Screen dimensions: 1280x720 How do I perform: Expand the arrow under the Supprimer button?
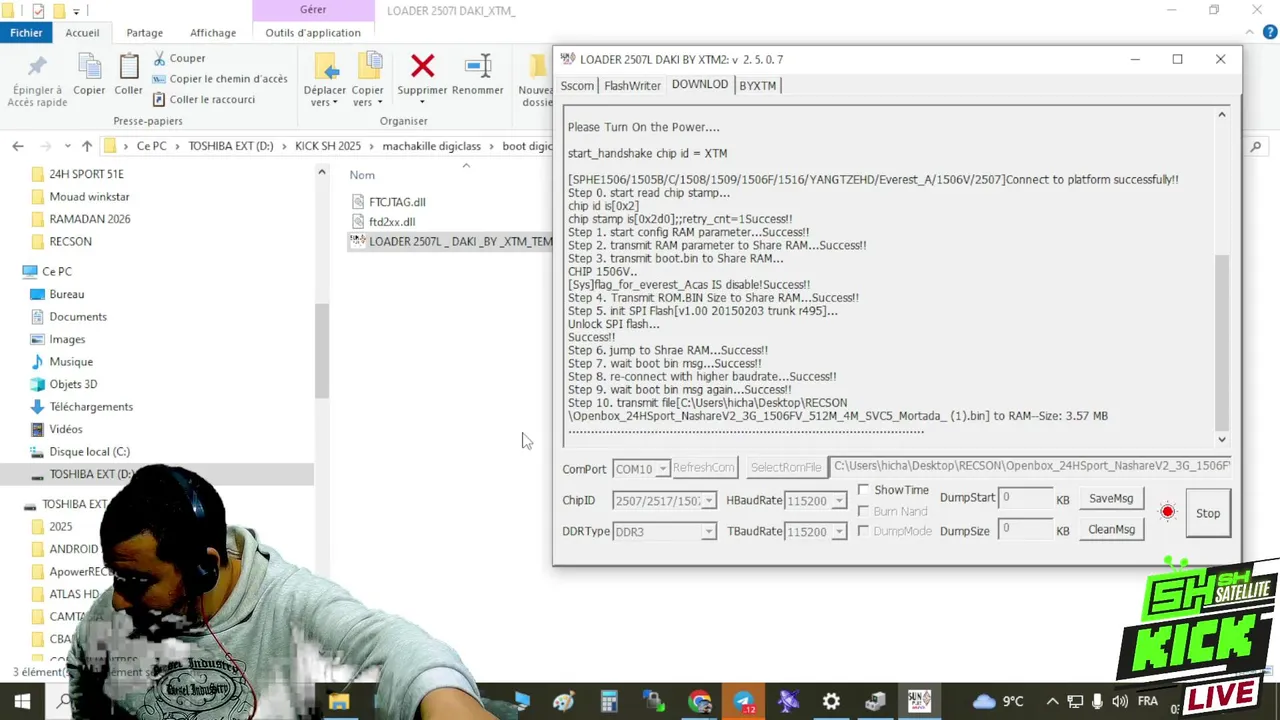point(422,102)
